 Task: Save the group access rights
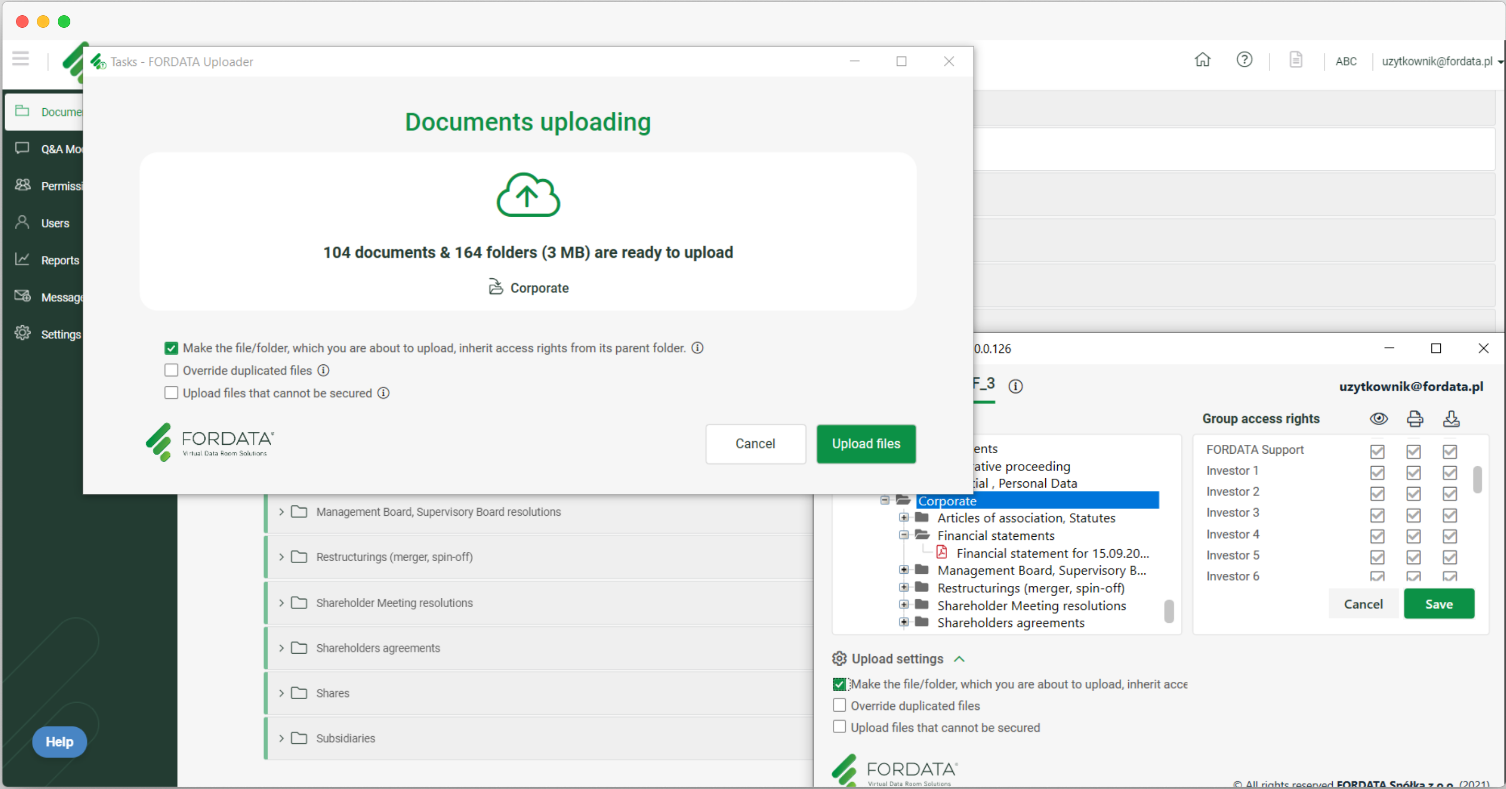point(1438,604)
